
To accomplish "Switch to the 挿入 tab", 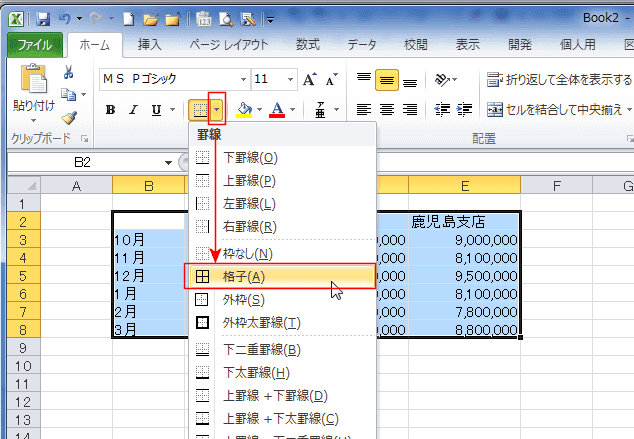I will [150, 45].
